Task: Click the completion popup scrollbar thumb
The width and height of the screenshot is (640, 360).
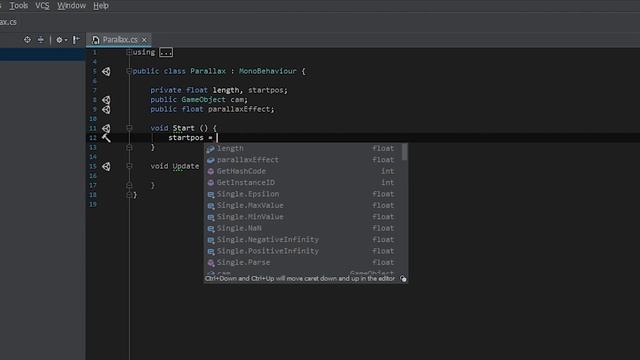Action: click(x=404, y=152)
